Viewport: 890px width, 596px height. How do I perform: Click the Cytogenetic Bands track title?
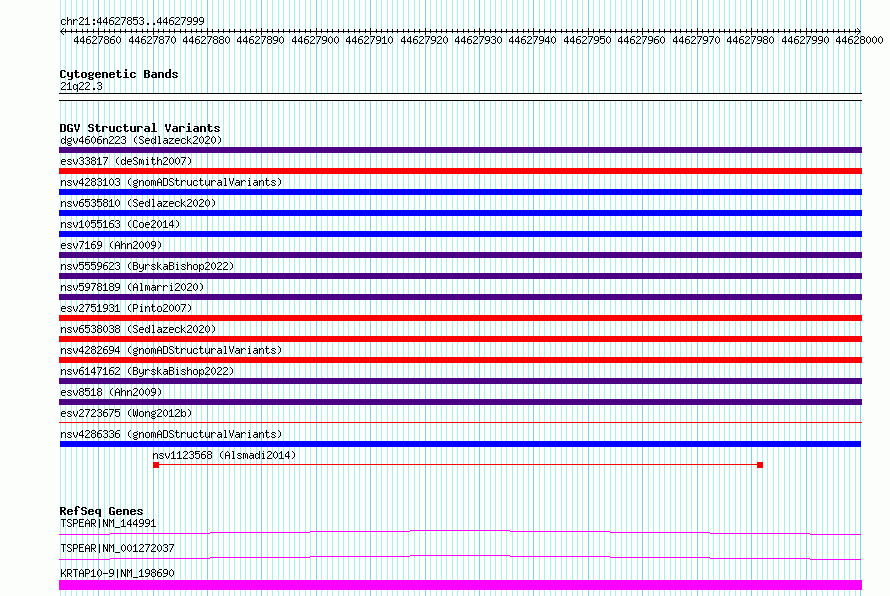click(119, 74)
